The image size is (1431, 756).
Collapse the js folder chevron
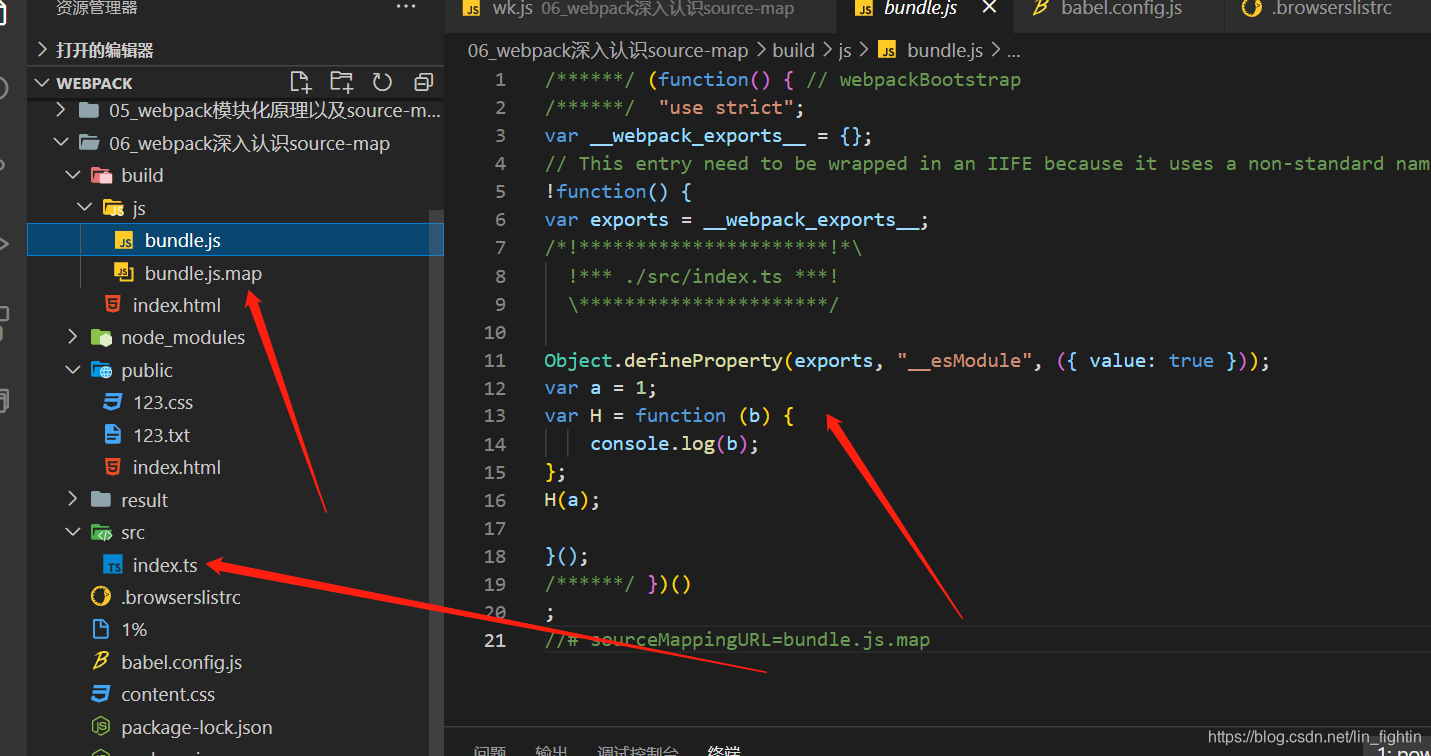85,208
